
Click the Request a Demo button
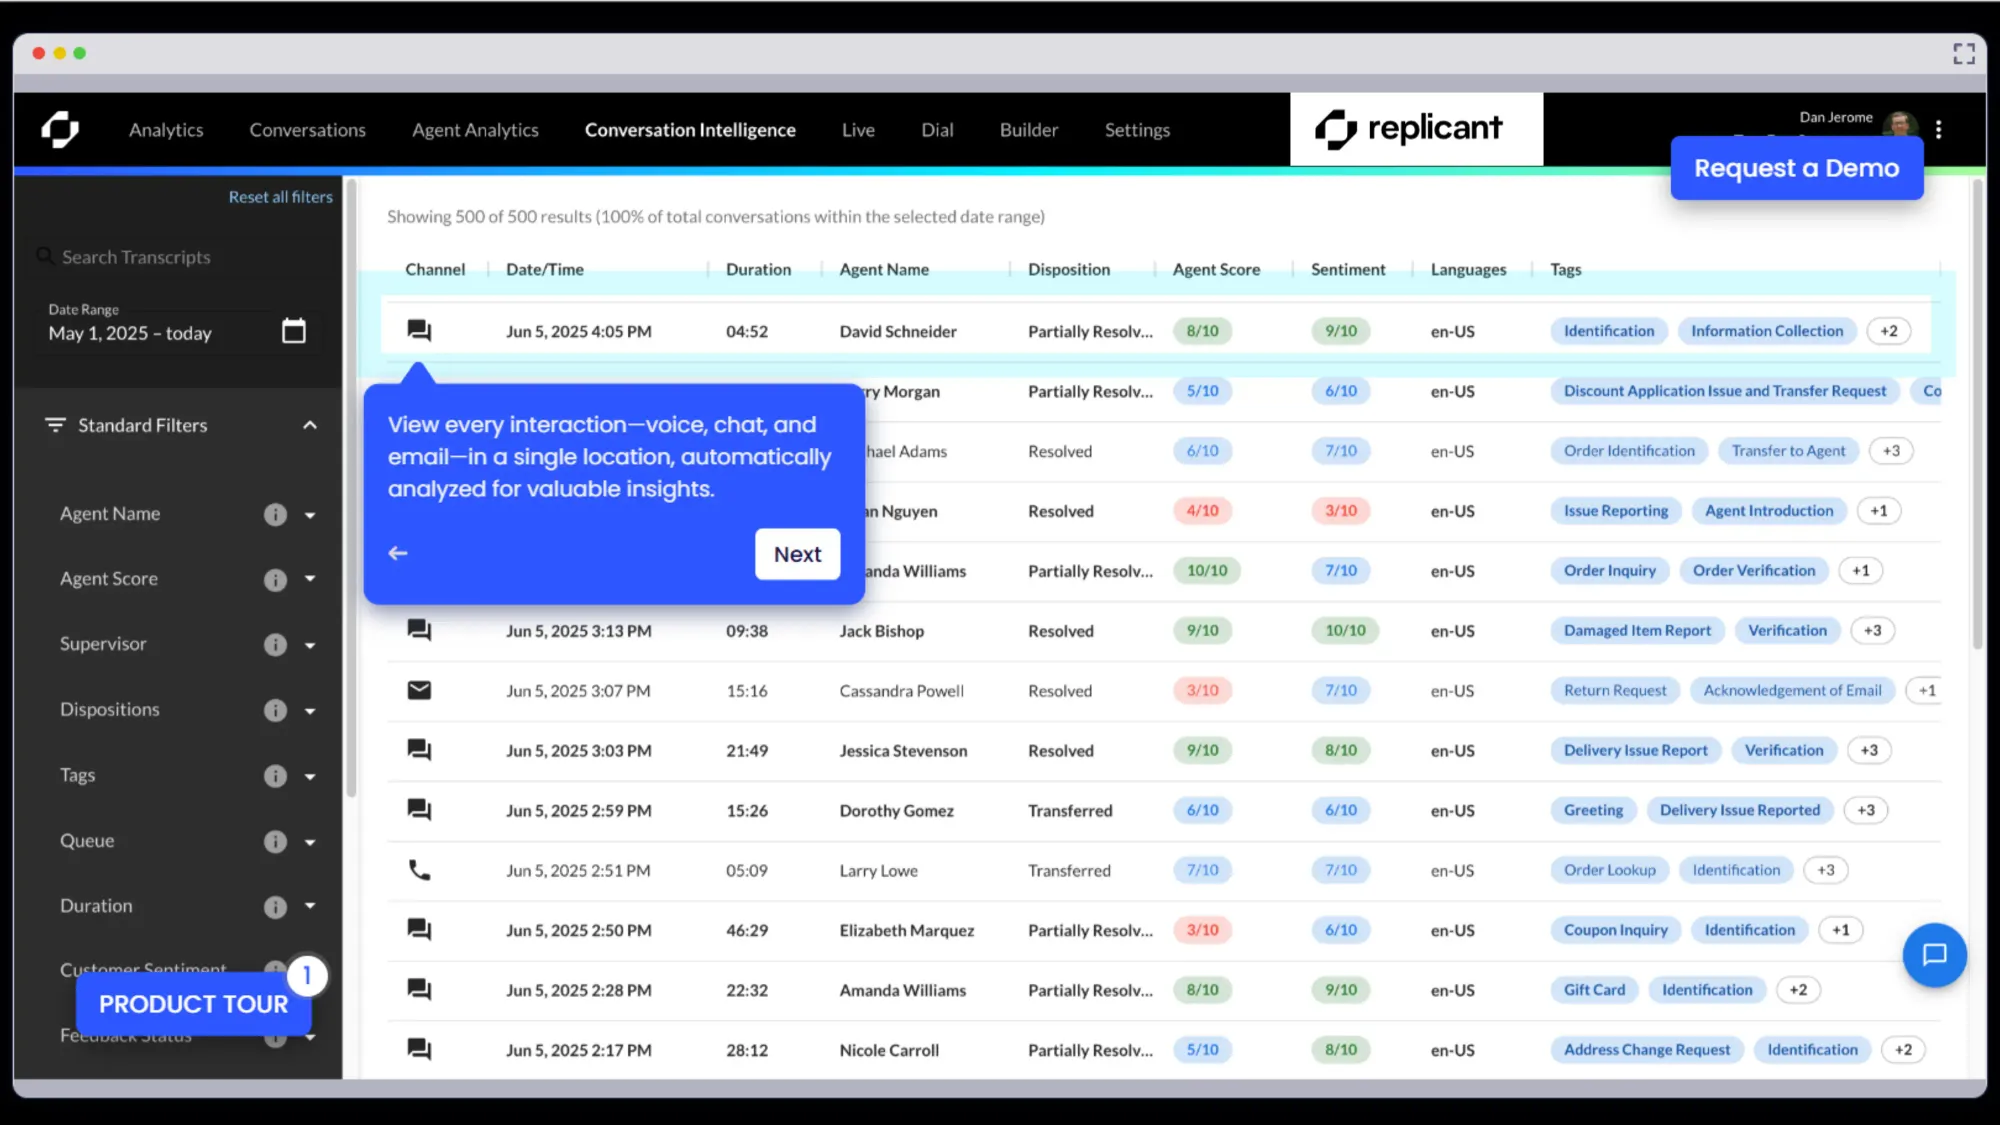[1796, 168]
